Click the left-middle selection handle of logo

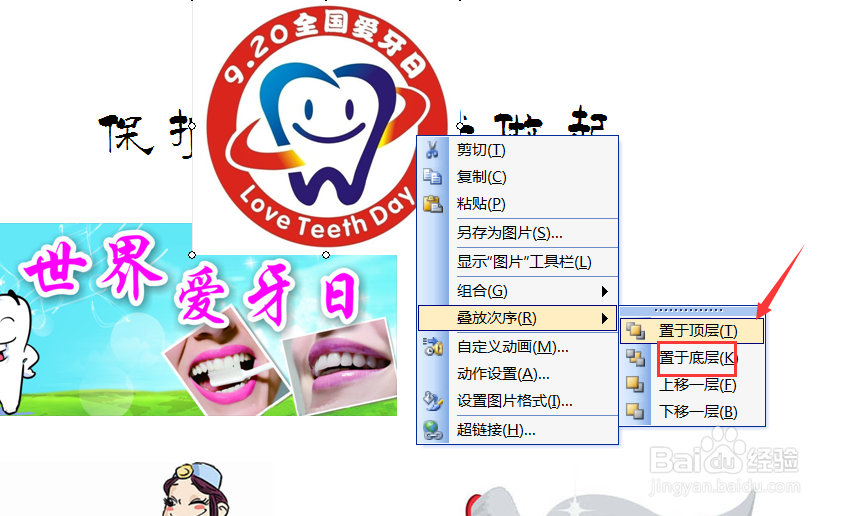point(192,126)
